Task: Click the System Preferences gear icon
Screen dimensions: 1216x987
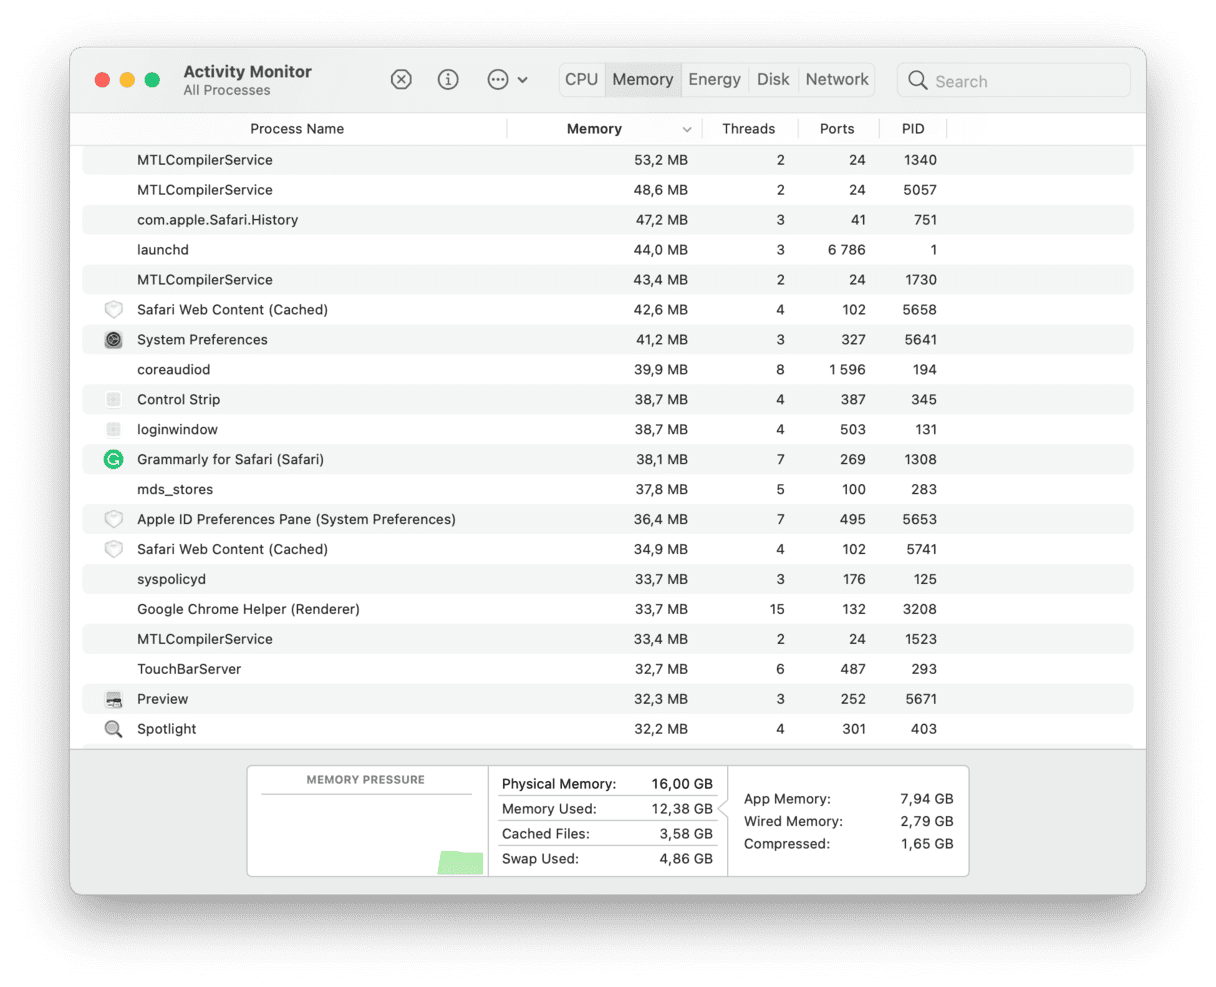Action: 114,340
